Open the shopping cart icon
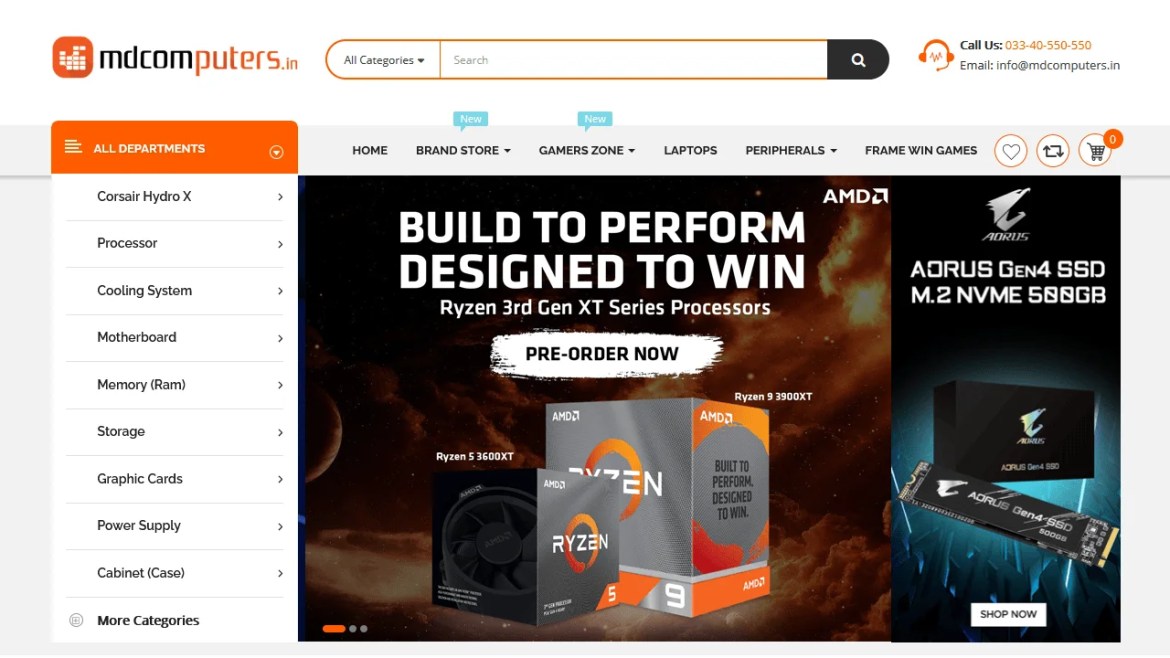 coord(1095,151)
